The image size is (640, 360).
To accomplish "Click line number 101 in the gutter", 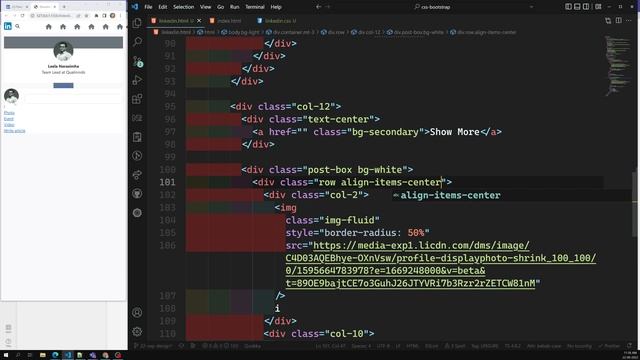I will tap(167, 182).
